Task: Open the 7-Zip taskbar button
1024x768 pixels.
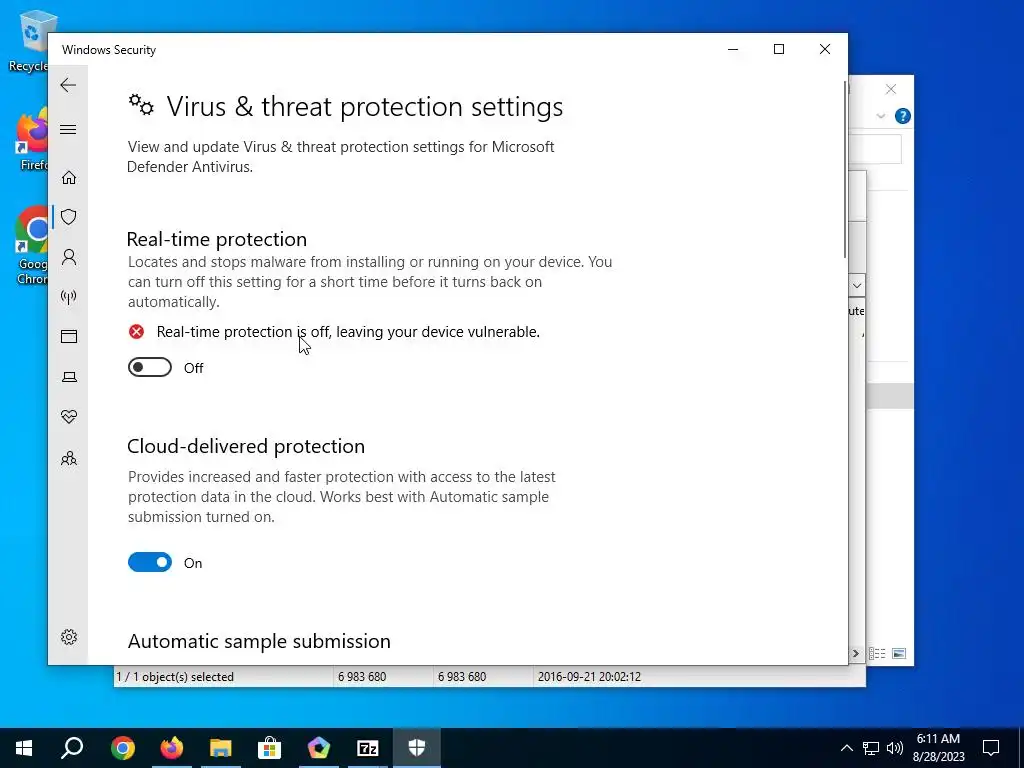Action: point(368,748)
